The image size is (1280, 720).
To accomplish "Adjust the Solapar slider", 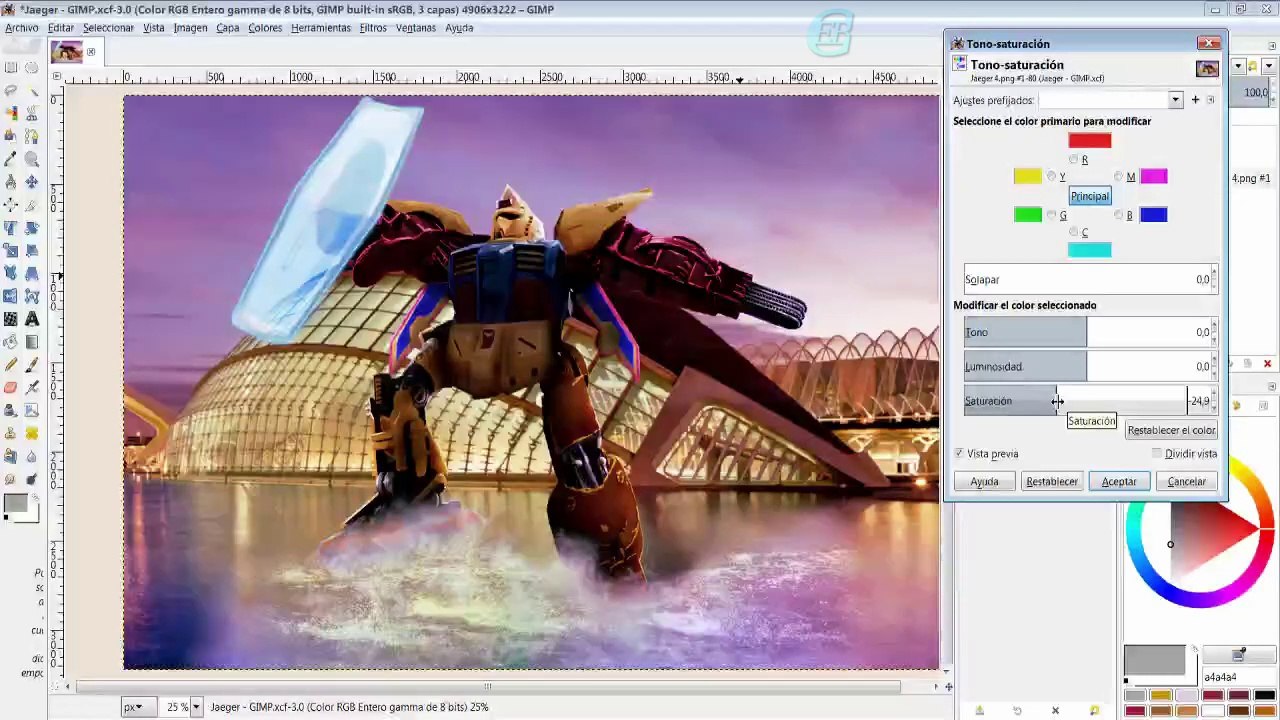I will (x=1090, y=280).
